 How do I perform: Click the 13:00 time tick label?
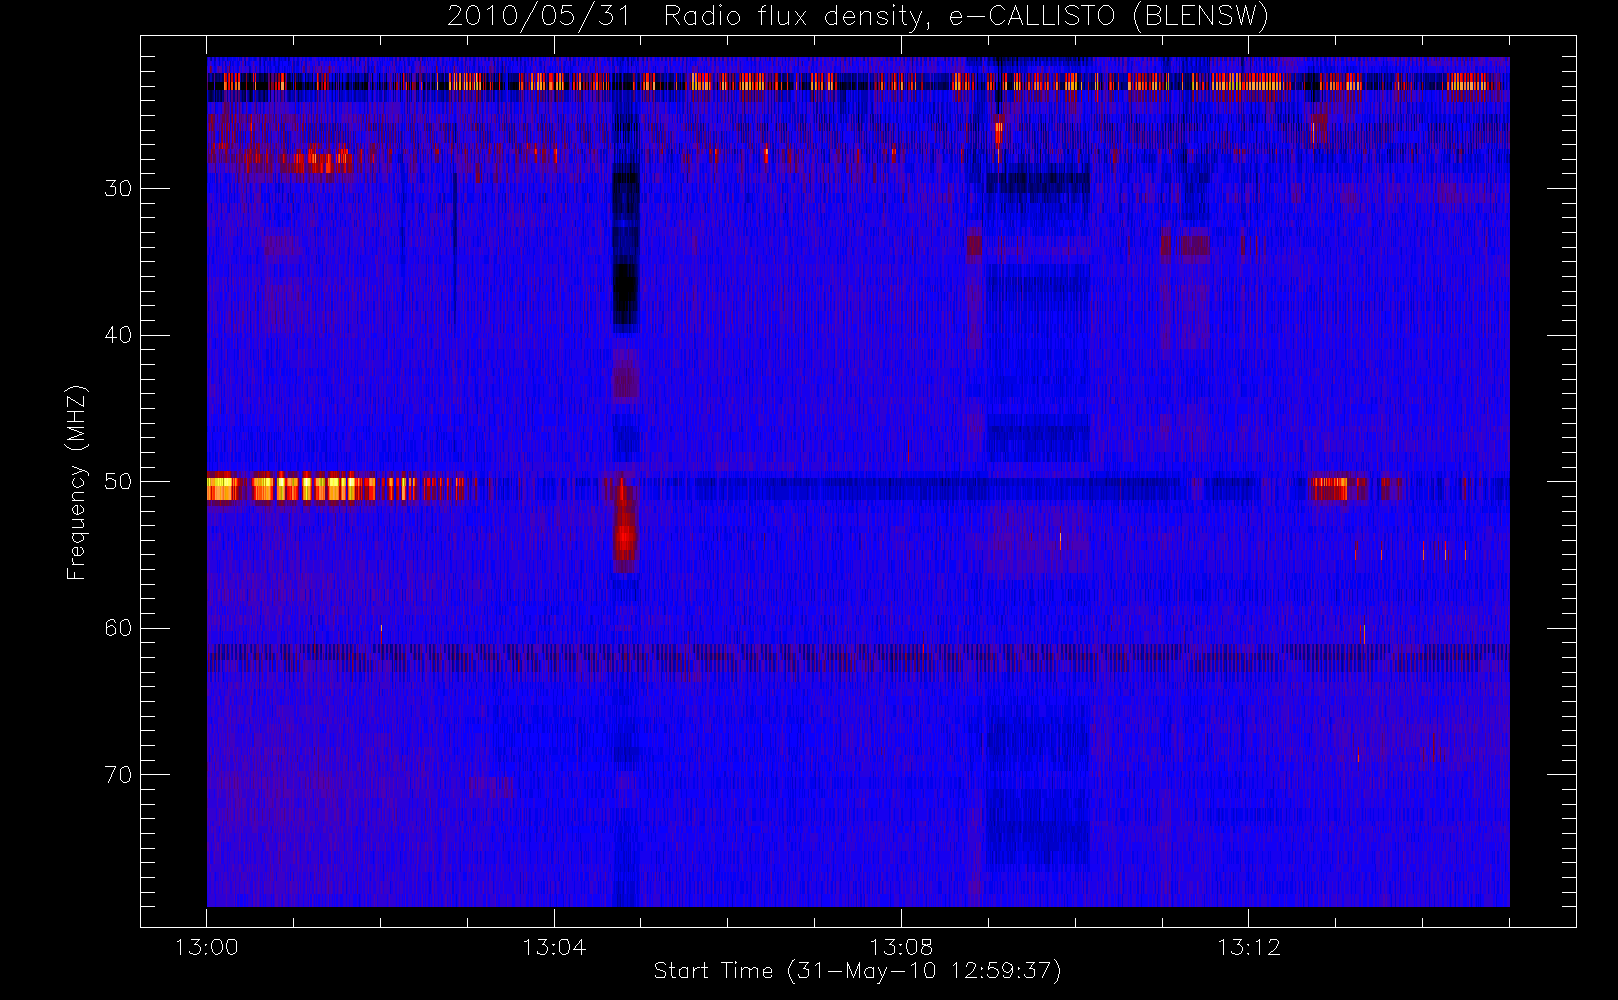[207, 947]
